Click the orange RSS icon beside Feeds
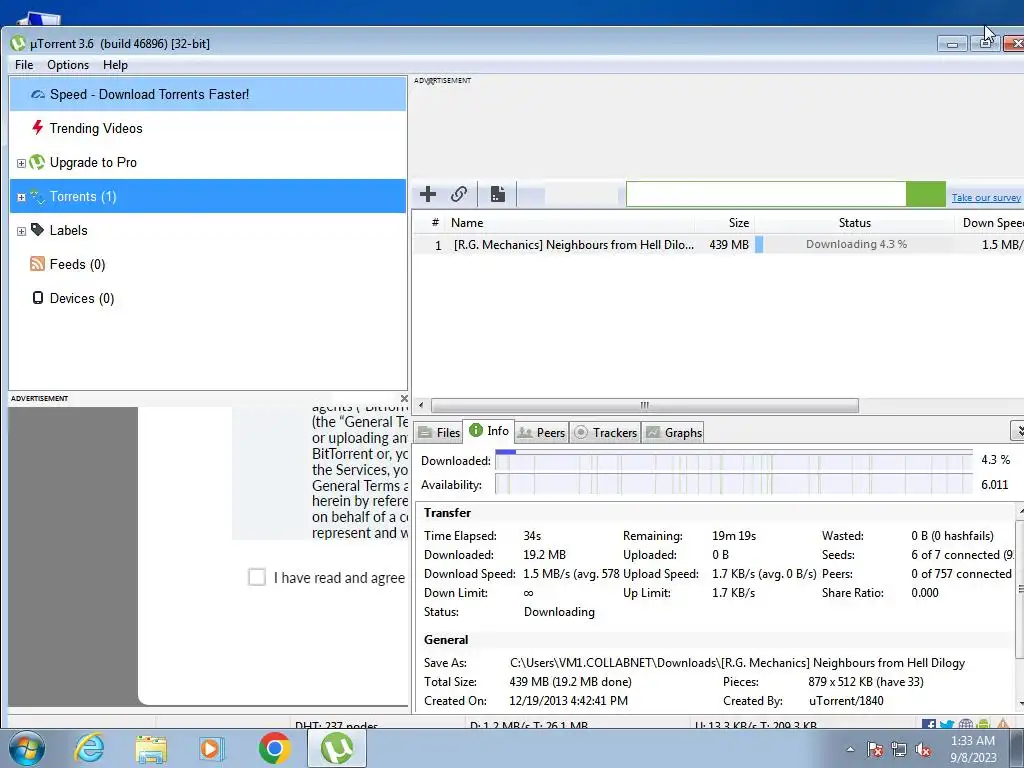The image size is (1024, 768). point(37,264)
